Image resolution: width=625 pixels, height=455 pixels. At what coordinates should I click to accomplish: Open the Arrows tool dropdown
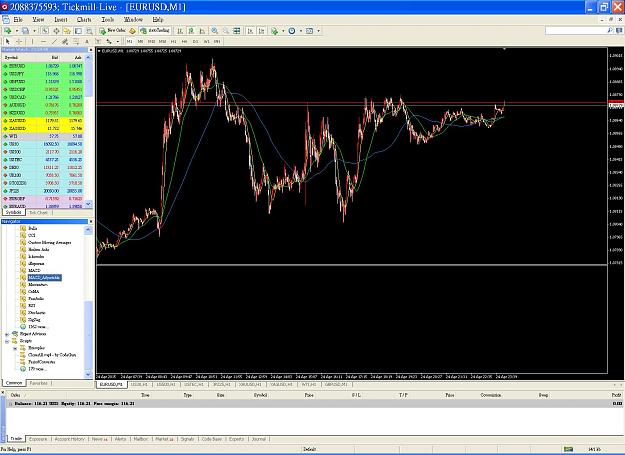[118, 41]
